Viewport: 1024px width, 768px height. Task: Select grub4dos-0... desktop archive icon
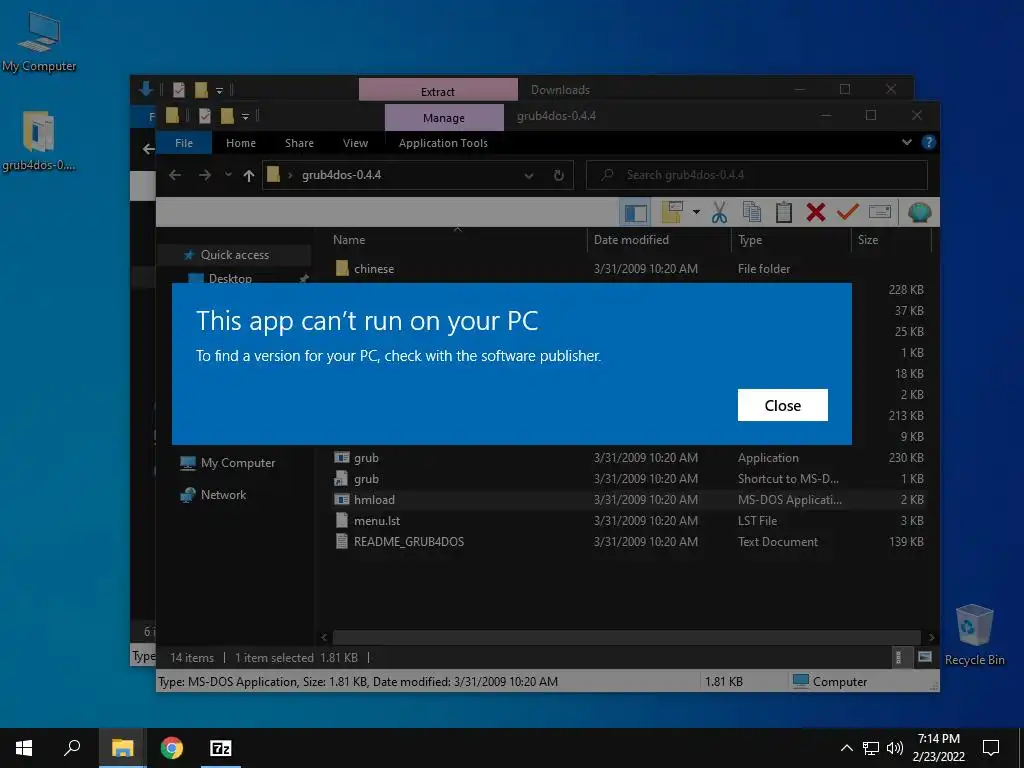click(39, 141)
